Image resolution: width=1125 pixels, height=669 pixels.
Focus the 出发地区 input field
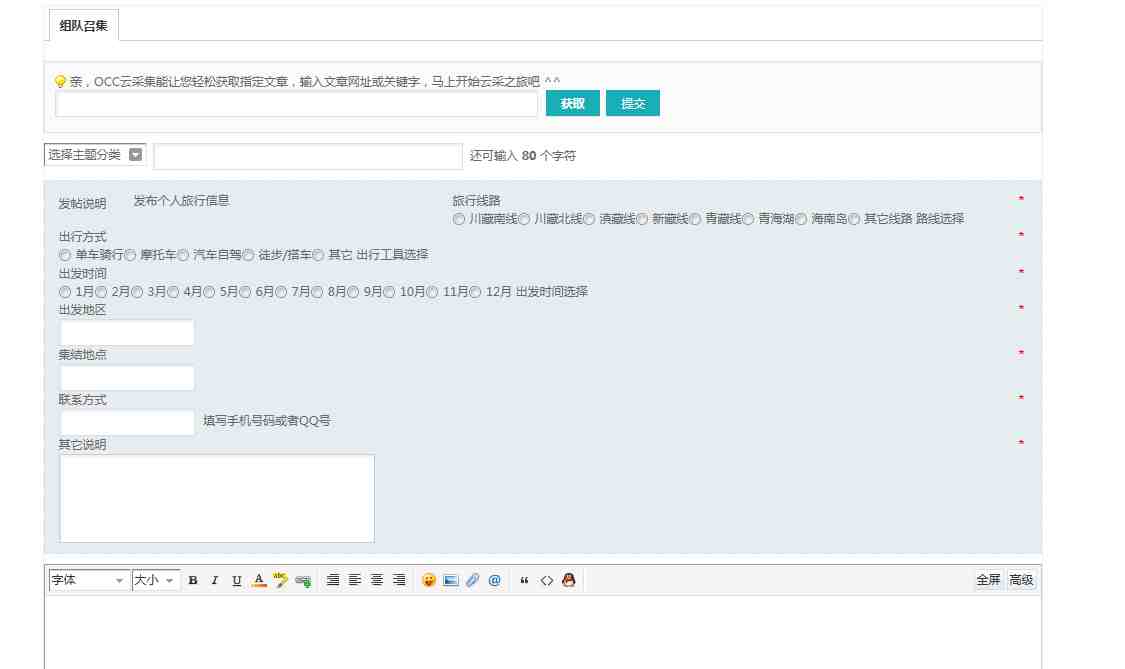tap(127, 333)
